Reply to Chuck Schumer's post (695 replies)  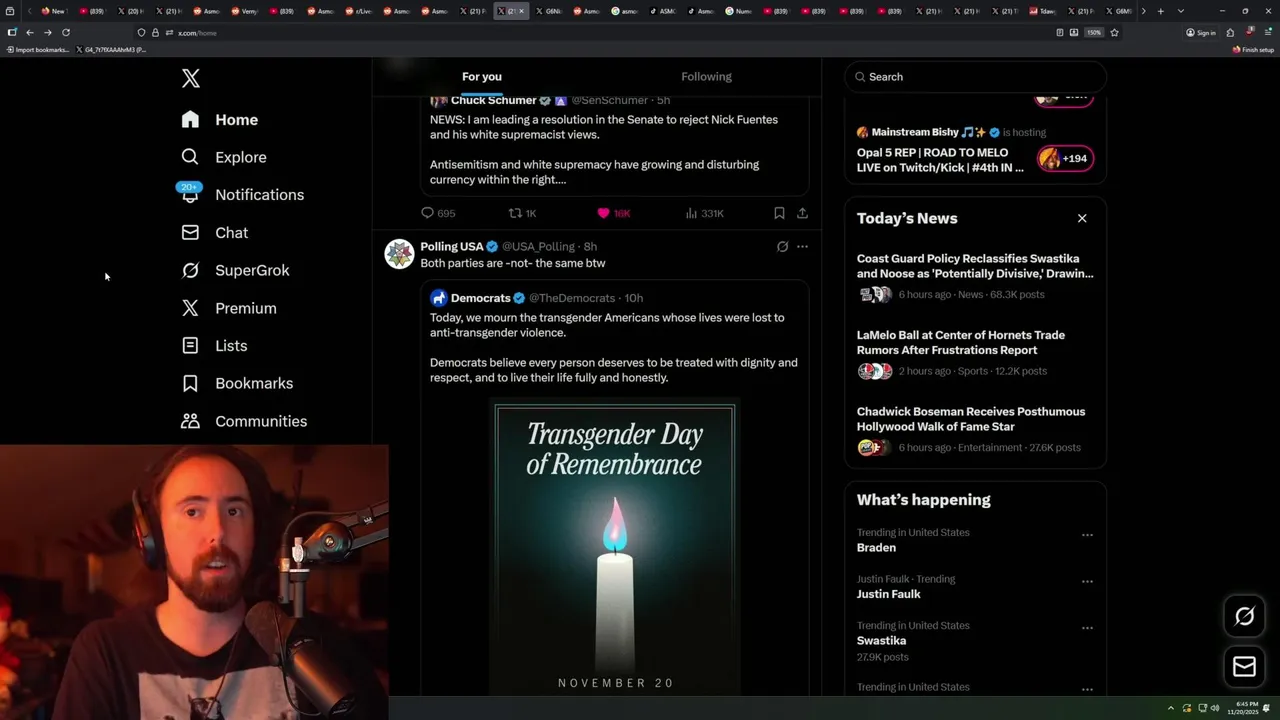(438, 213)
